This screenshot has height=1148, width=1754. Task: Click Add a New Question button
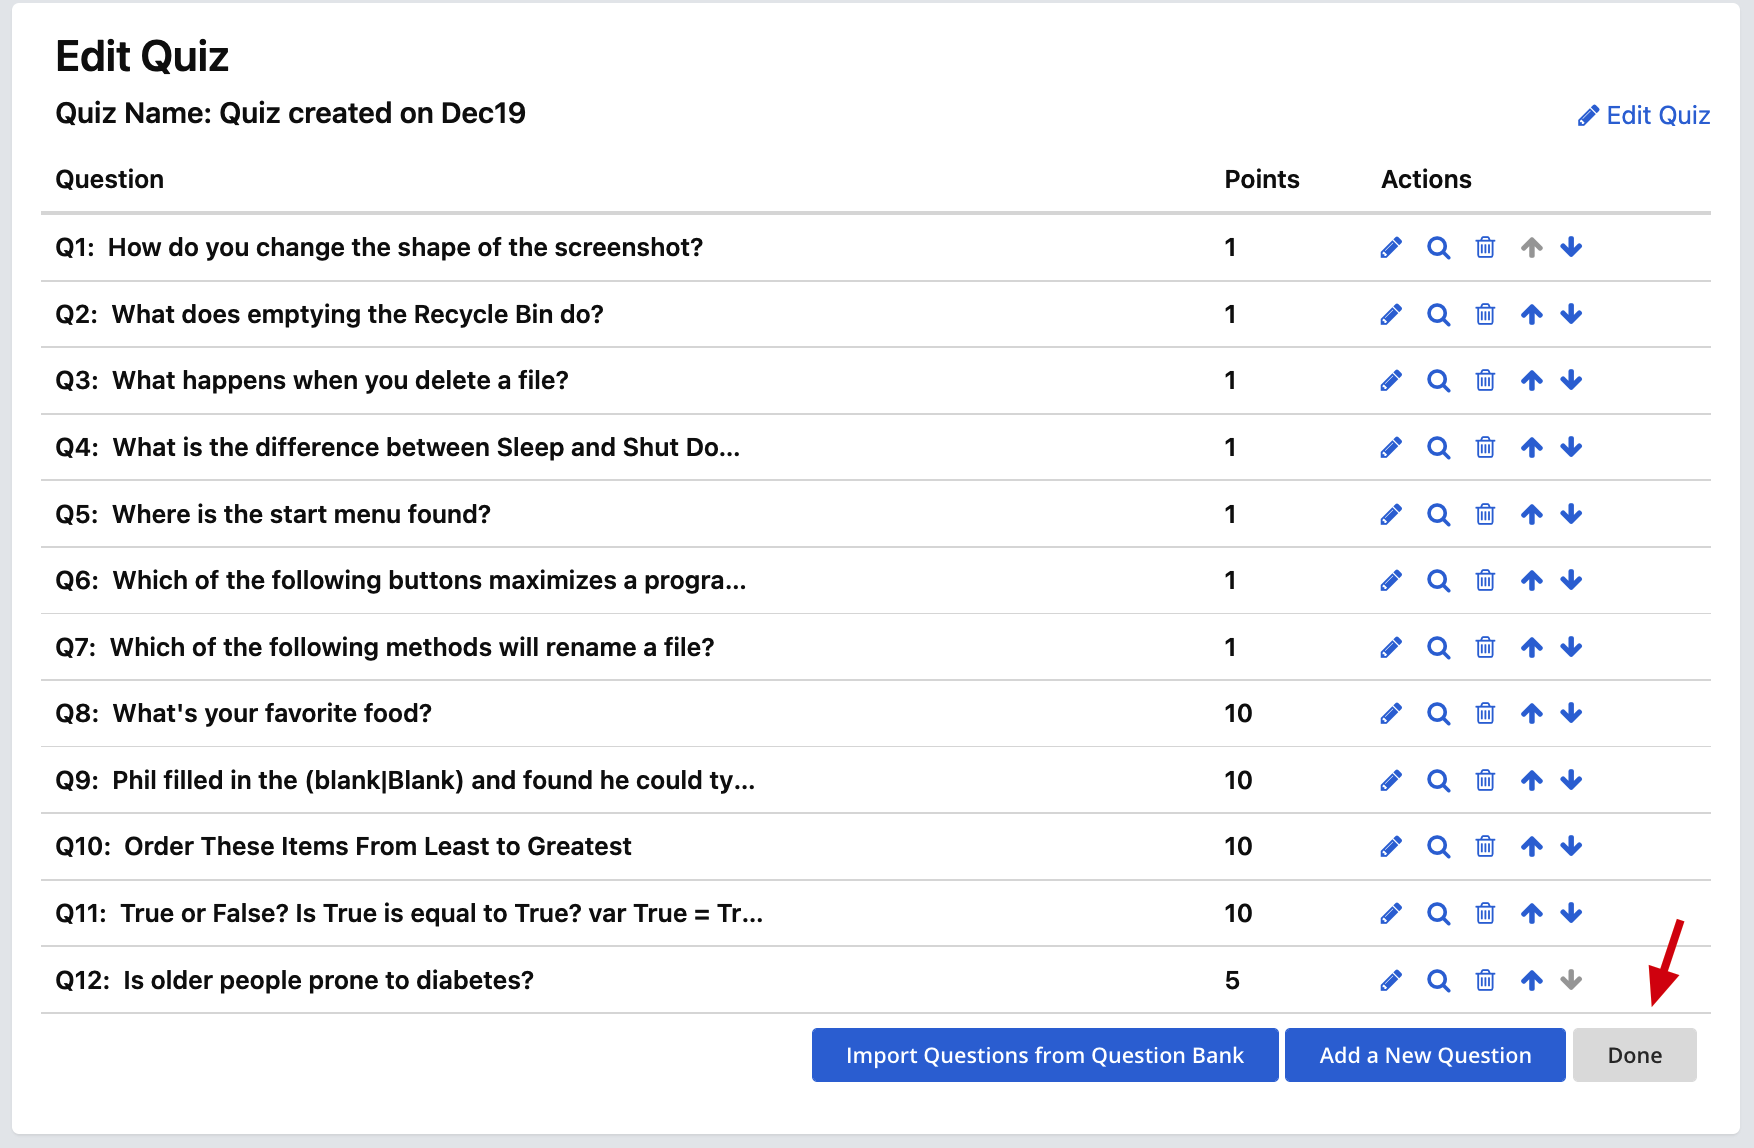(1425, 1055)
